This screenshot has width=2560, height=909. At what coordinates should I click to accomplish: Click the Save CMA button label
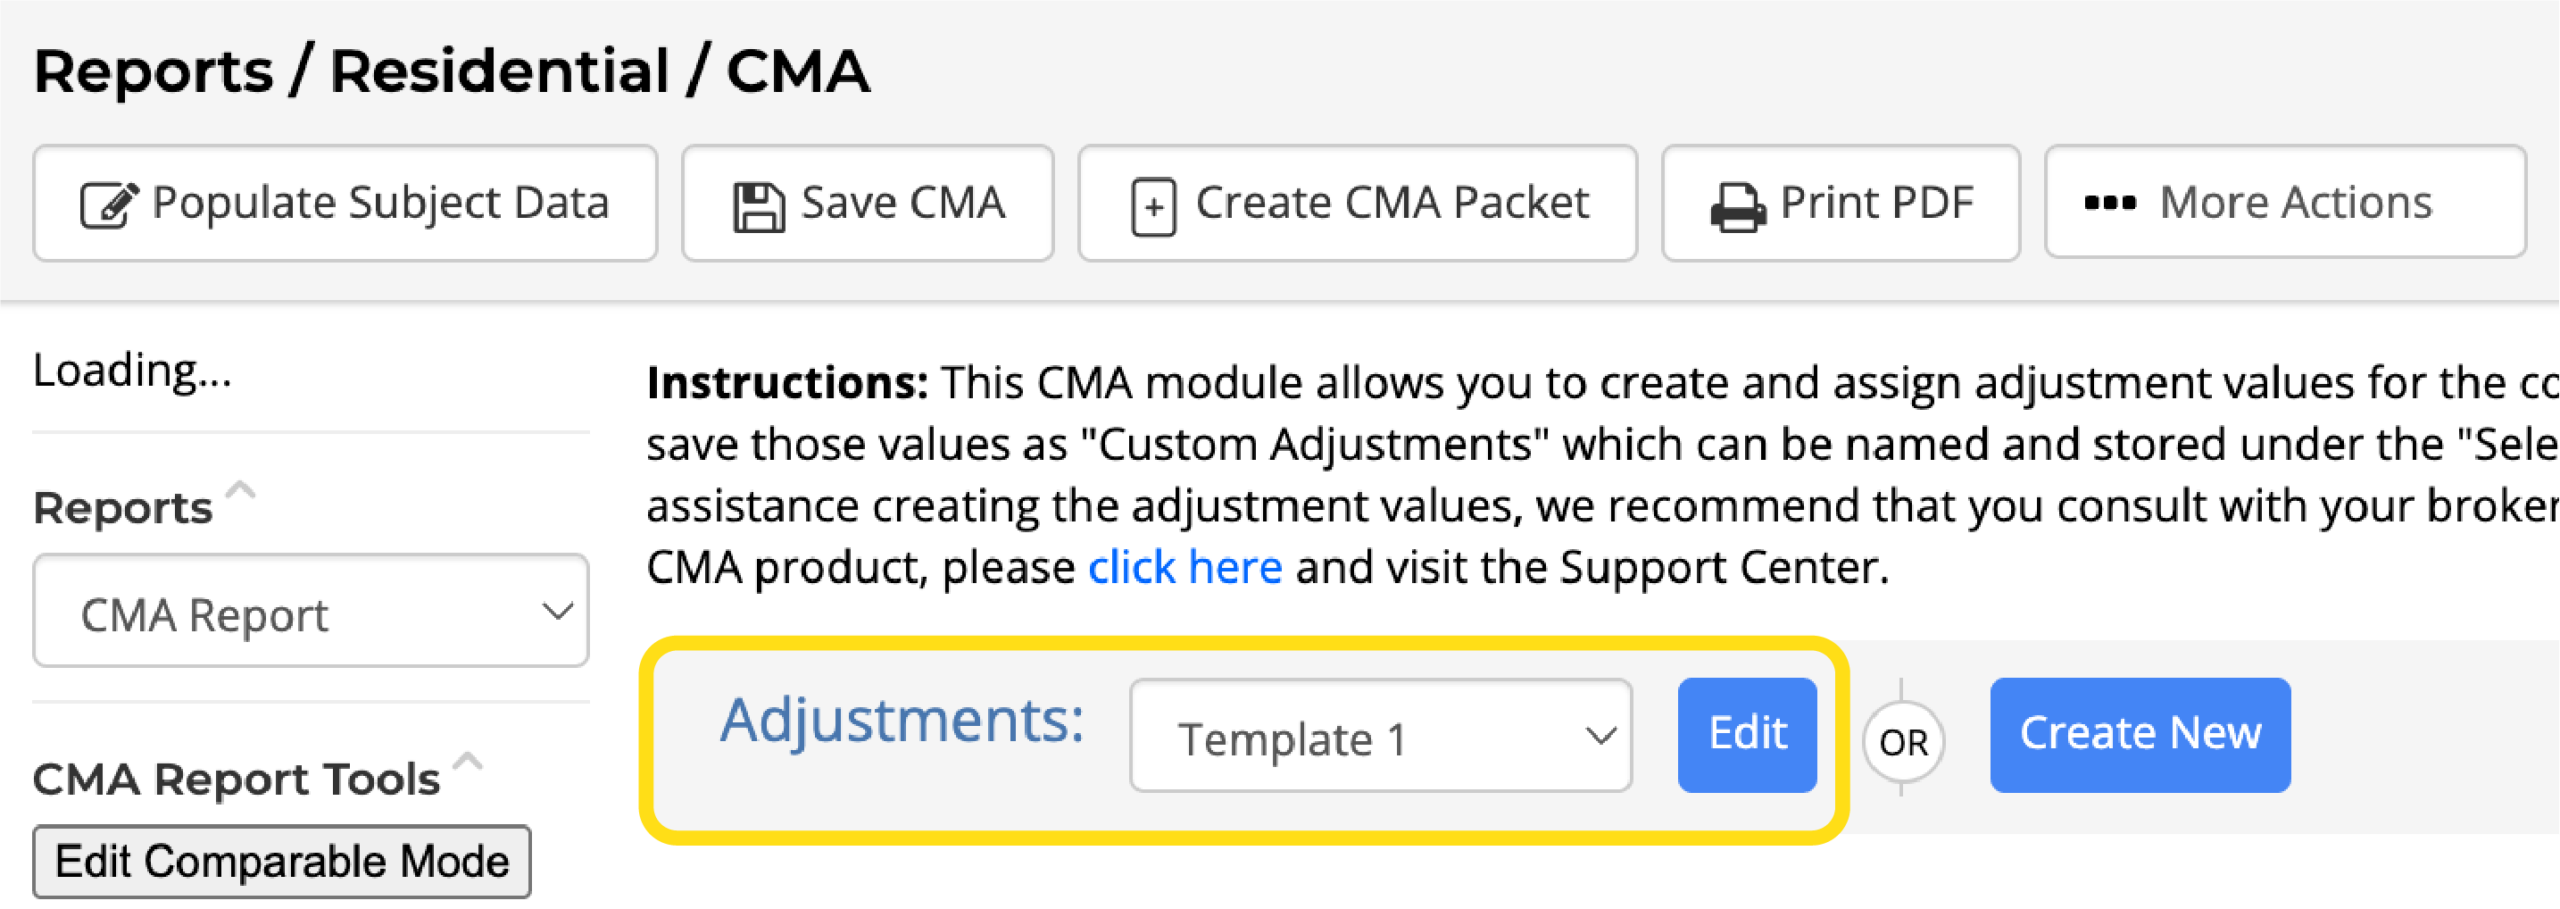click(x=903, y=203)
